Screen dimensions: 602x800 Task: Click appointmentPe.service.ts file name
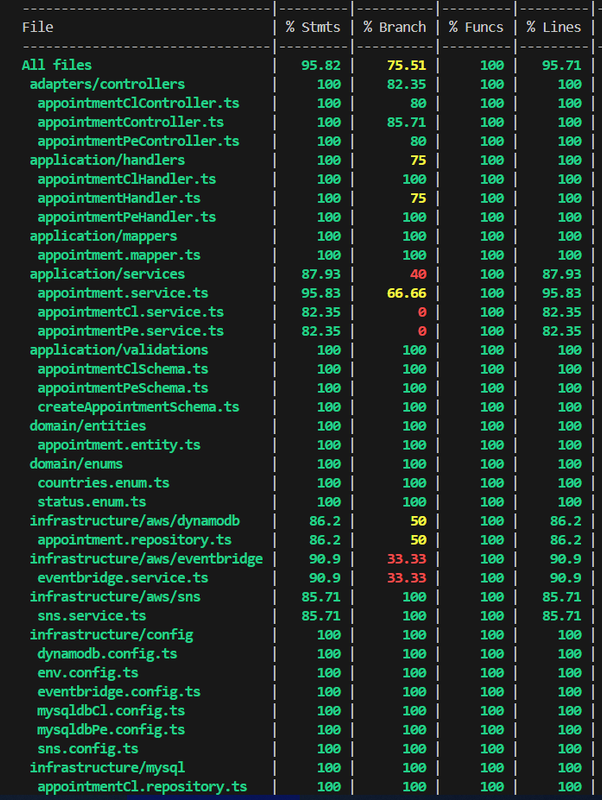(x=131, y=331)
